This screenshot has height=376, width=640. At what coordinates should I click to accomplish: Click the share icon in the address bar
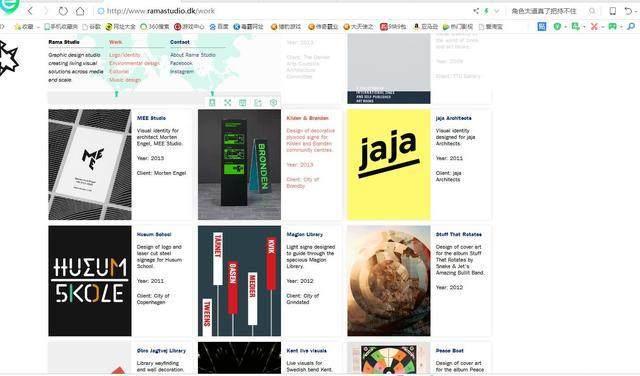[x=476, y=11]
